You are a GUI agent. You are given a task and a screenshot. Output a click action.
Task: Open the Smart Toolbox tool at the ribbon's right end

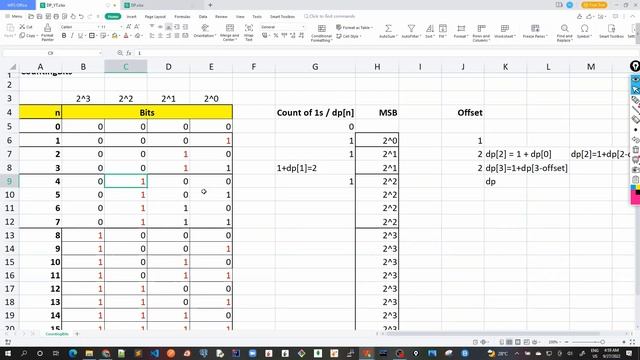611,31
